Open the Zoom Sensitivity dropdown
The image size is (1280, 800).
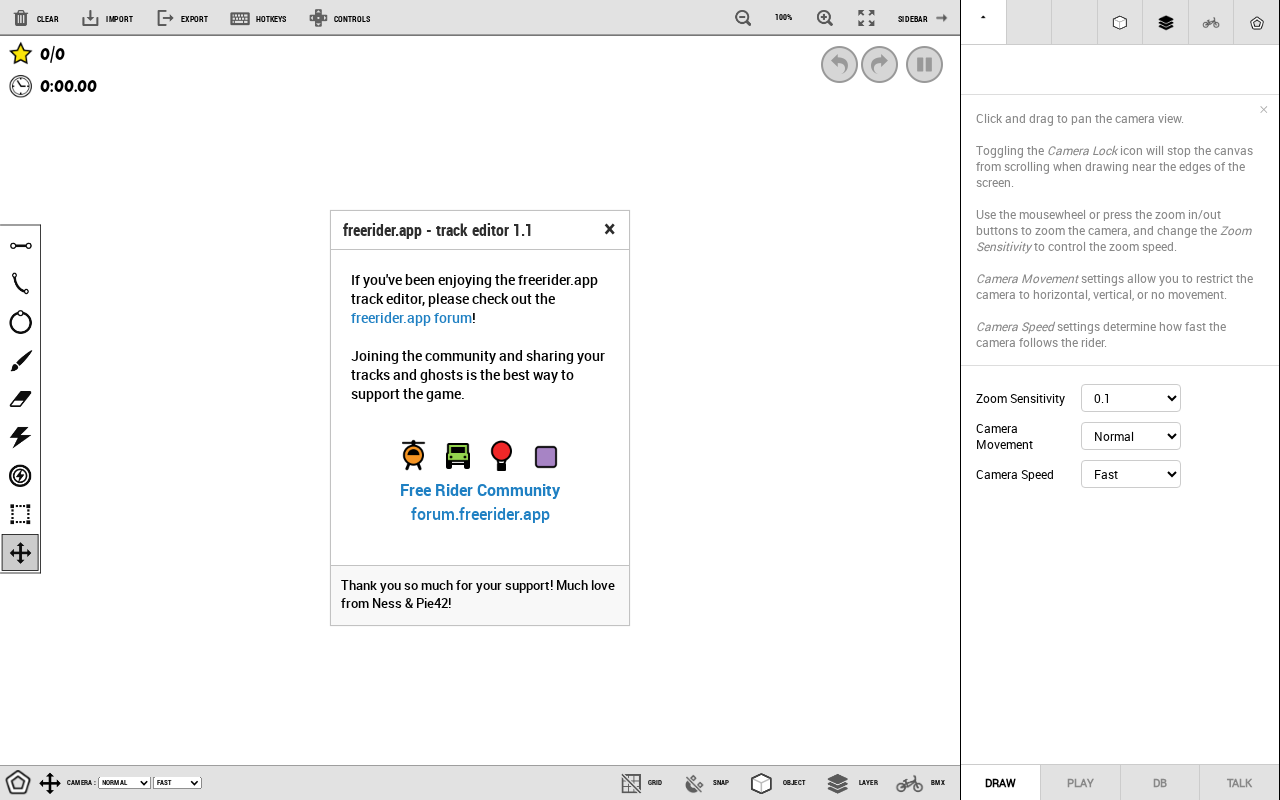point(1131,398)
